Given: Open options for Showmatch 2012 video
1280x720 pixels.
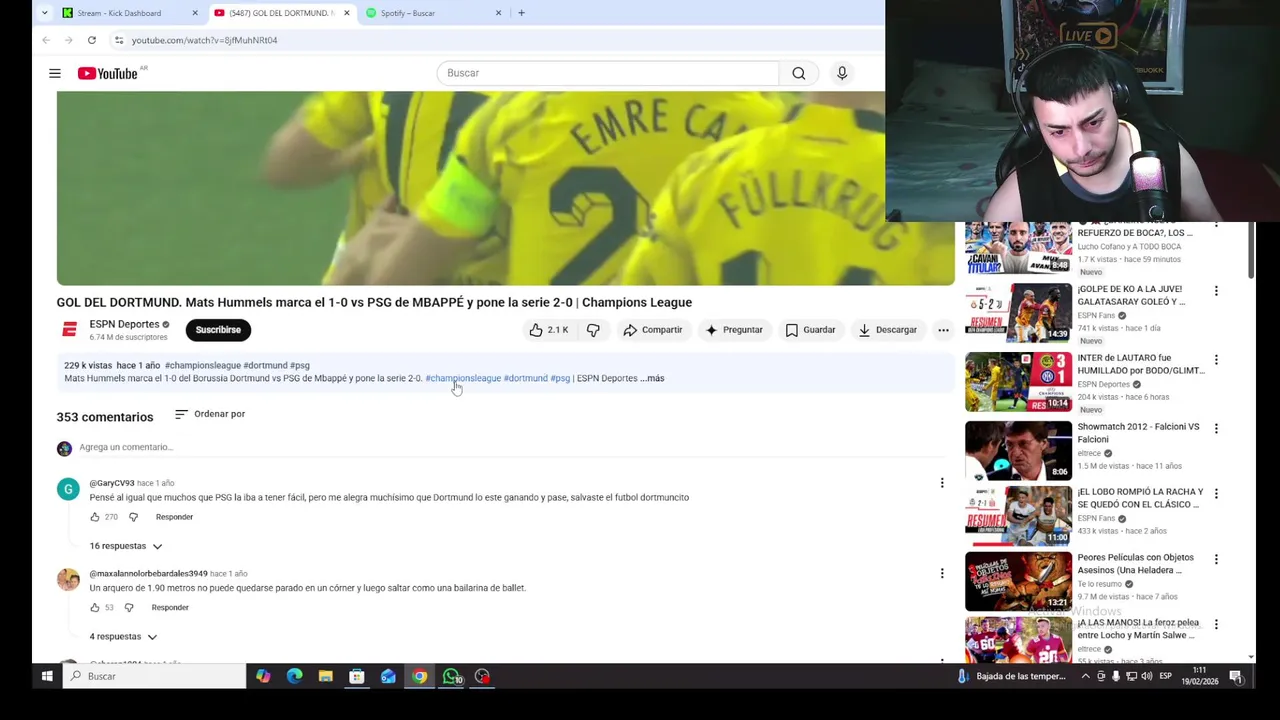Looking at the screenshot, I should coord(1216,428).
